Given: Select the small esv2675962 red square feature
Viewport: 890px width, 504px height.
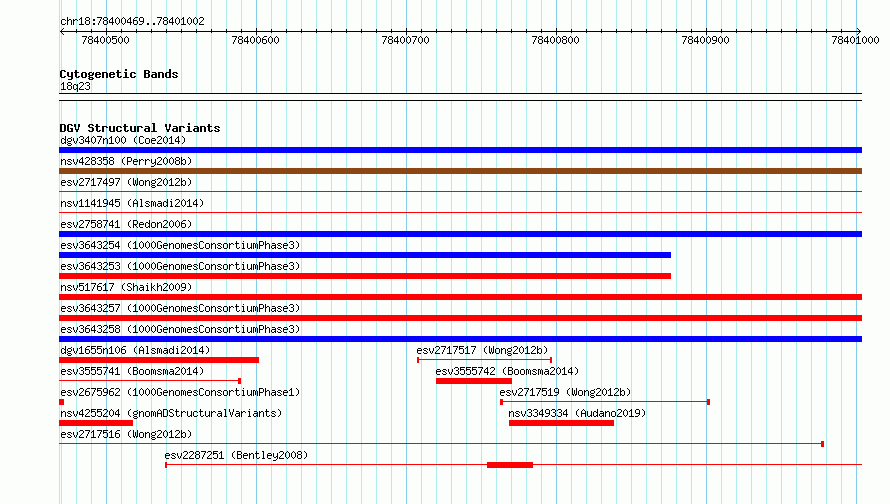Looking at the screenshot, I should 61,402.
